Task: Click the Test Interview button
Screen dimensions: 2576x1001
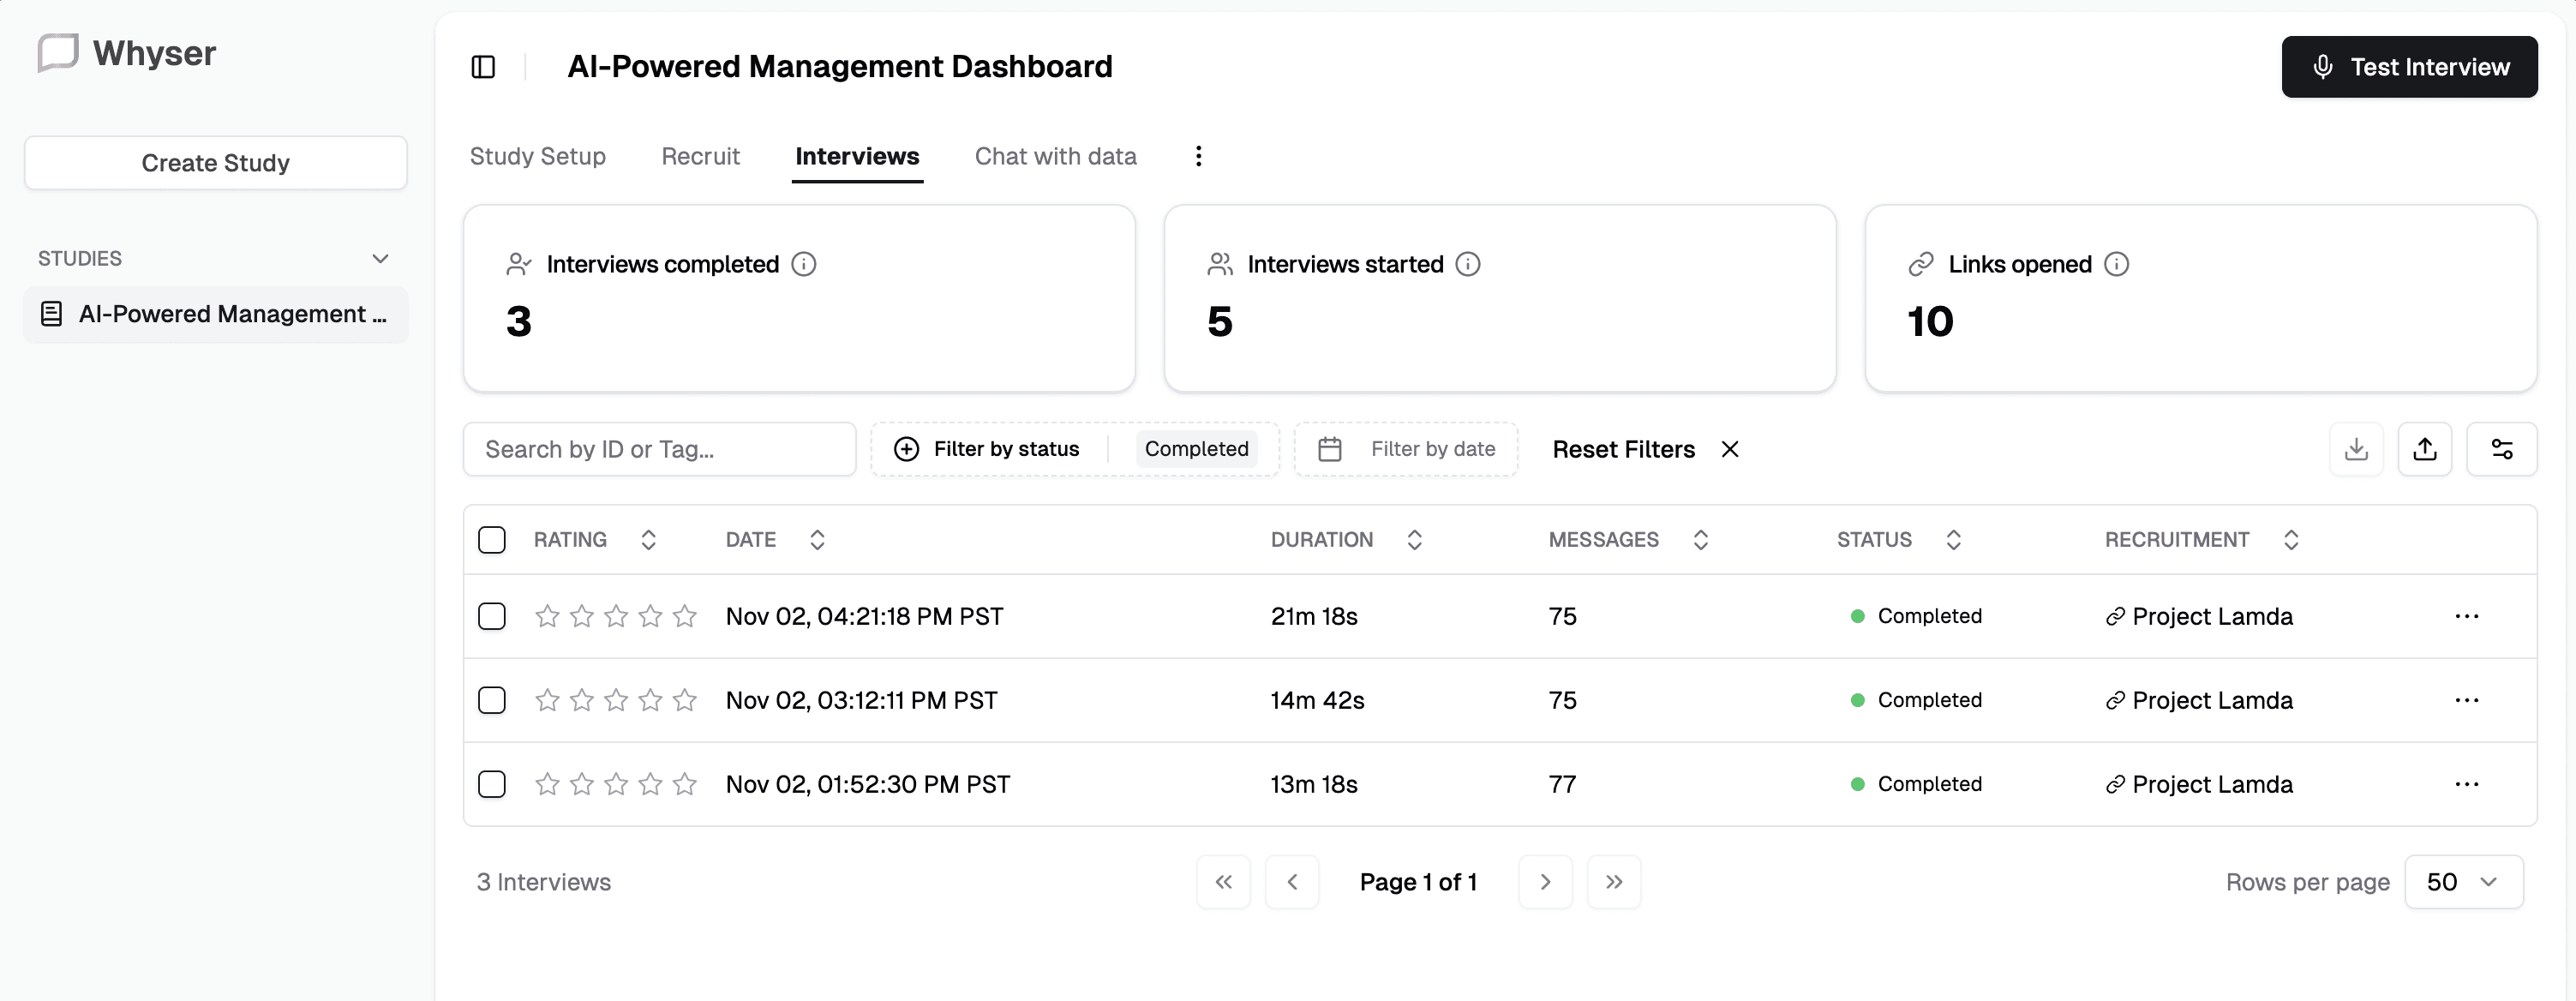Action: (x=2408, y=67)
